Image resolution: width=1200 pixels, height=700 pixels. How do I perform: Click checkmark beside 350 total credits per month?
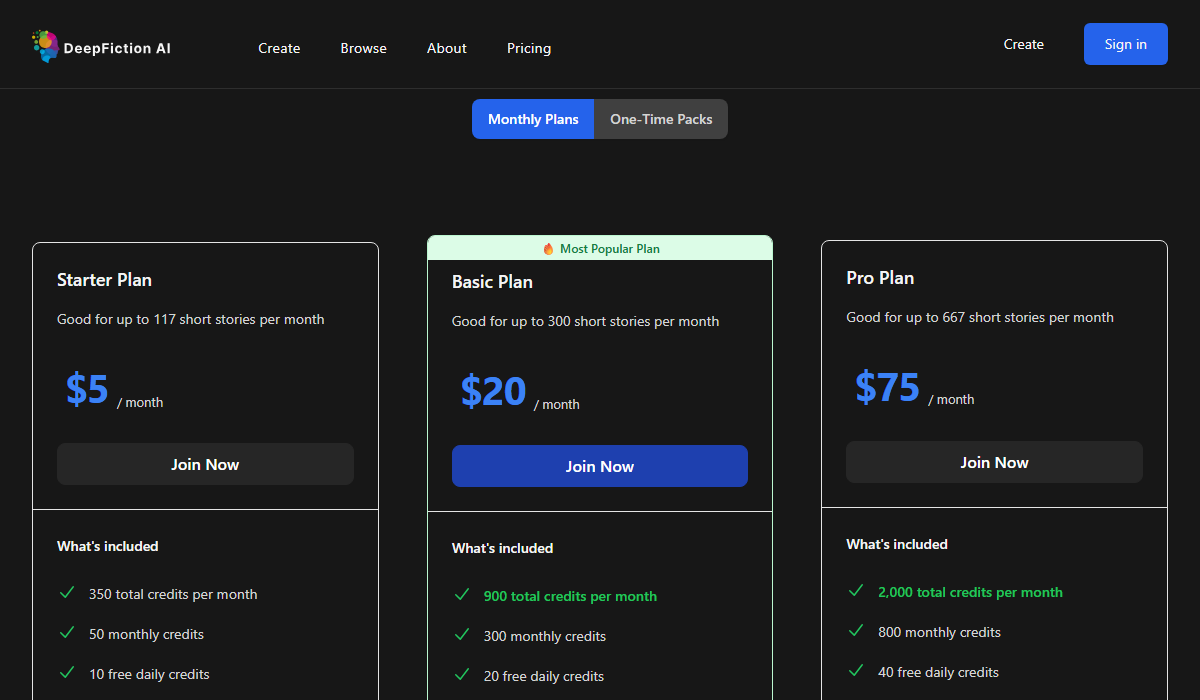click(67, 593)
